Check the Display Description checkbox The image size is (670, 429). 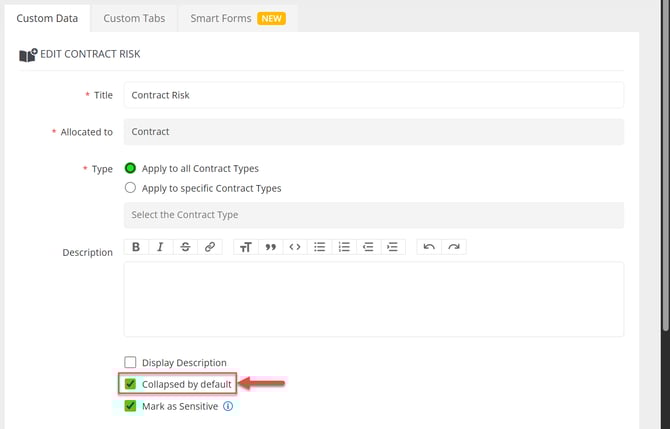[130, 362]
